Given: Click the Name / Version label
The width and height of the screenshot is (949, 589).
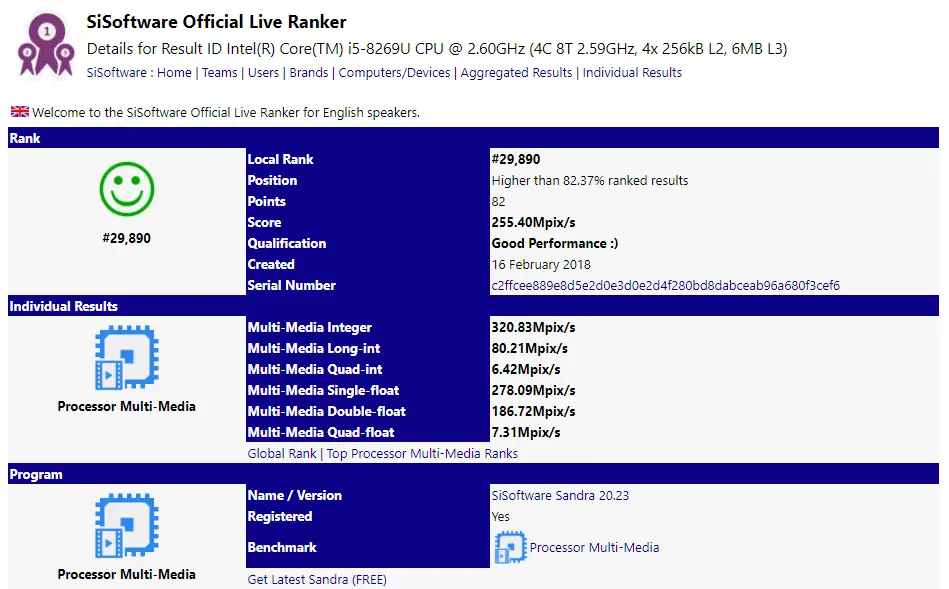Looking at the screenshot, I should coord(295,495).
